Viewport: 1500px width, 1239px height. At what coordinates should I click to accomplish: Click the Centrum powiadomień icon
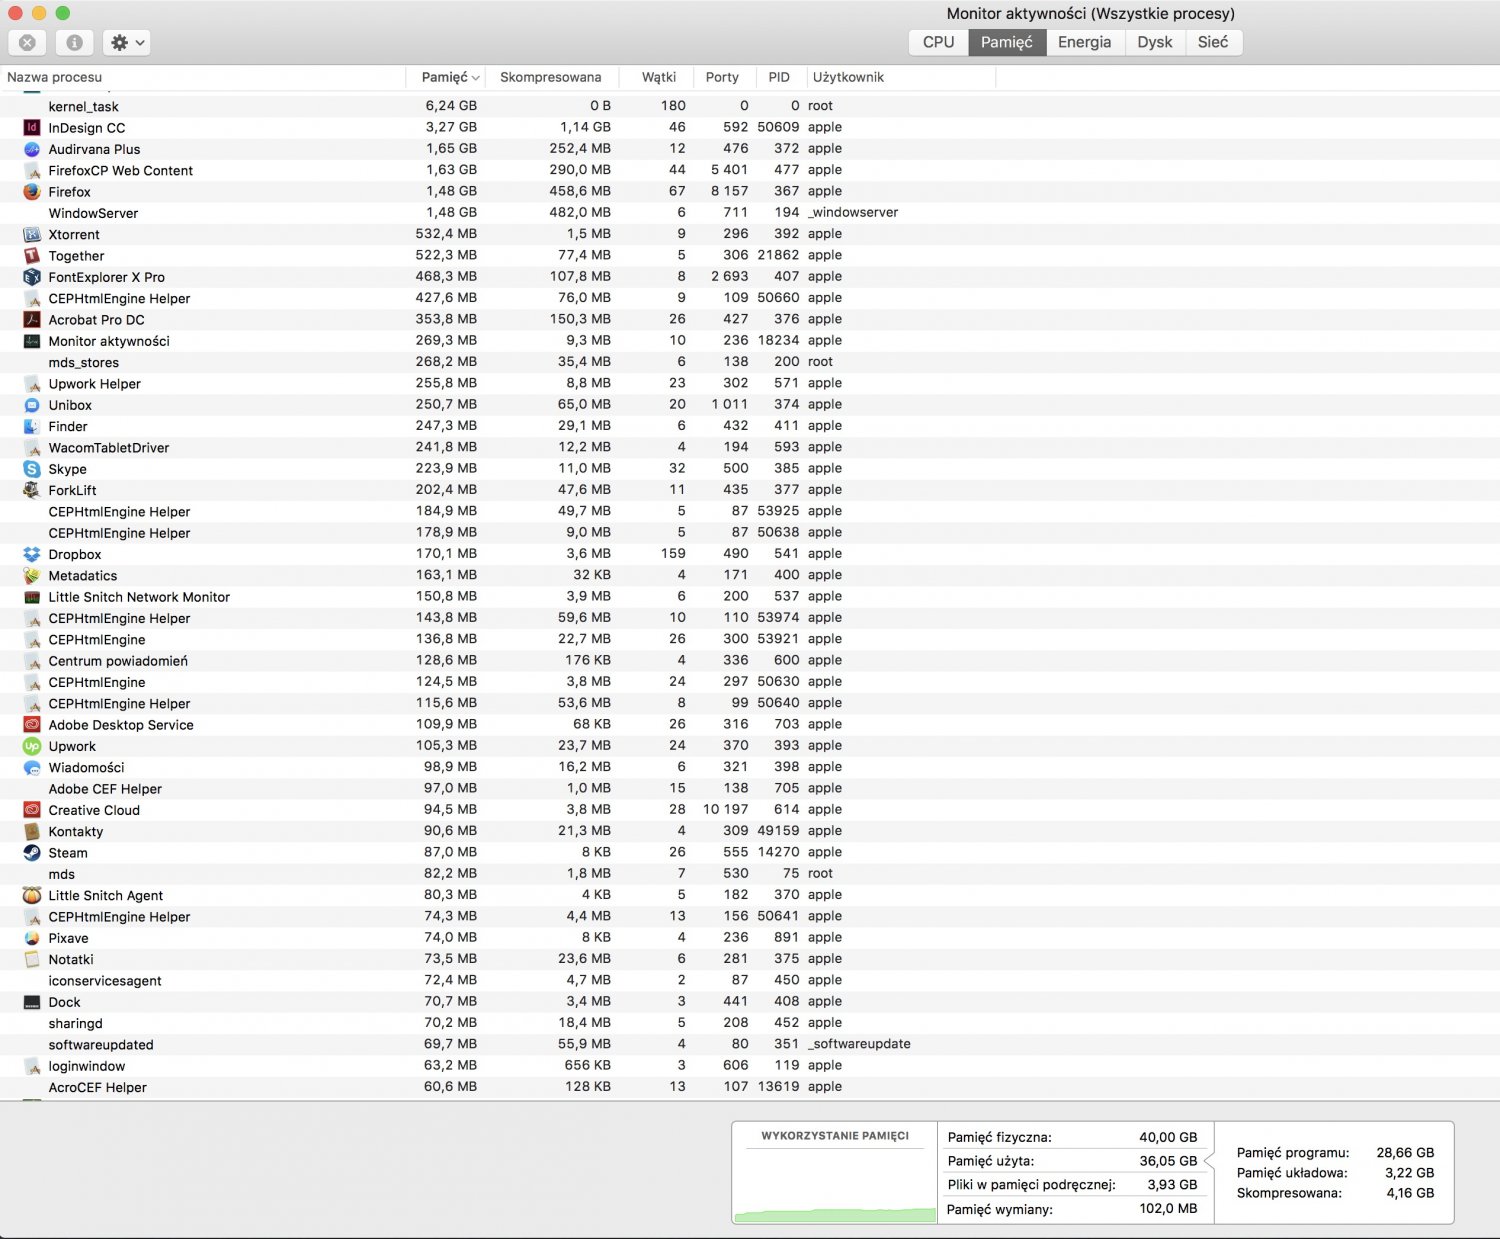(x=32, y=661)
